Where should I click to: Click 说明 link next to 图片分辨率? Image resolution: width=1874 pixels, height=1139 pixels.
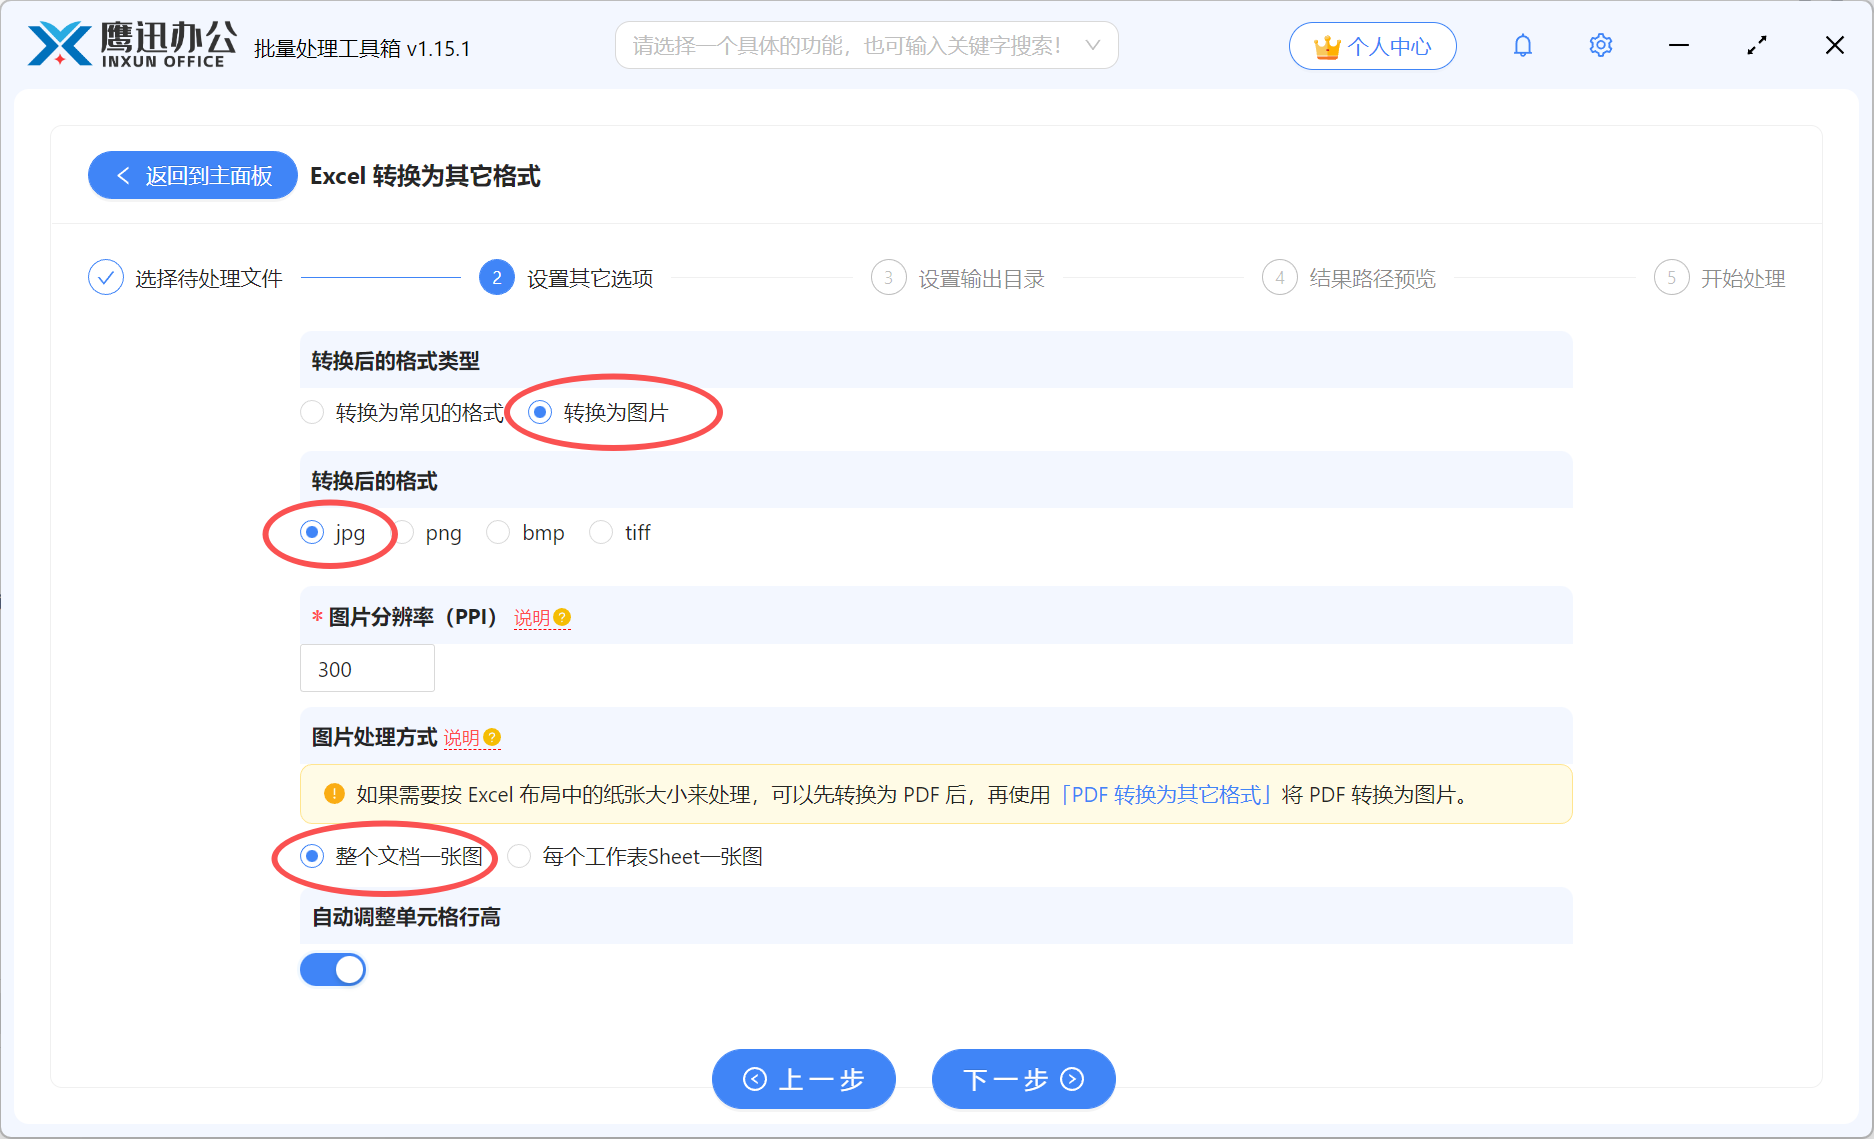[532, 618]
